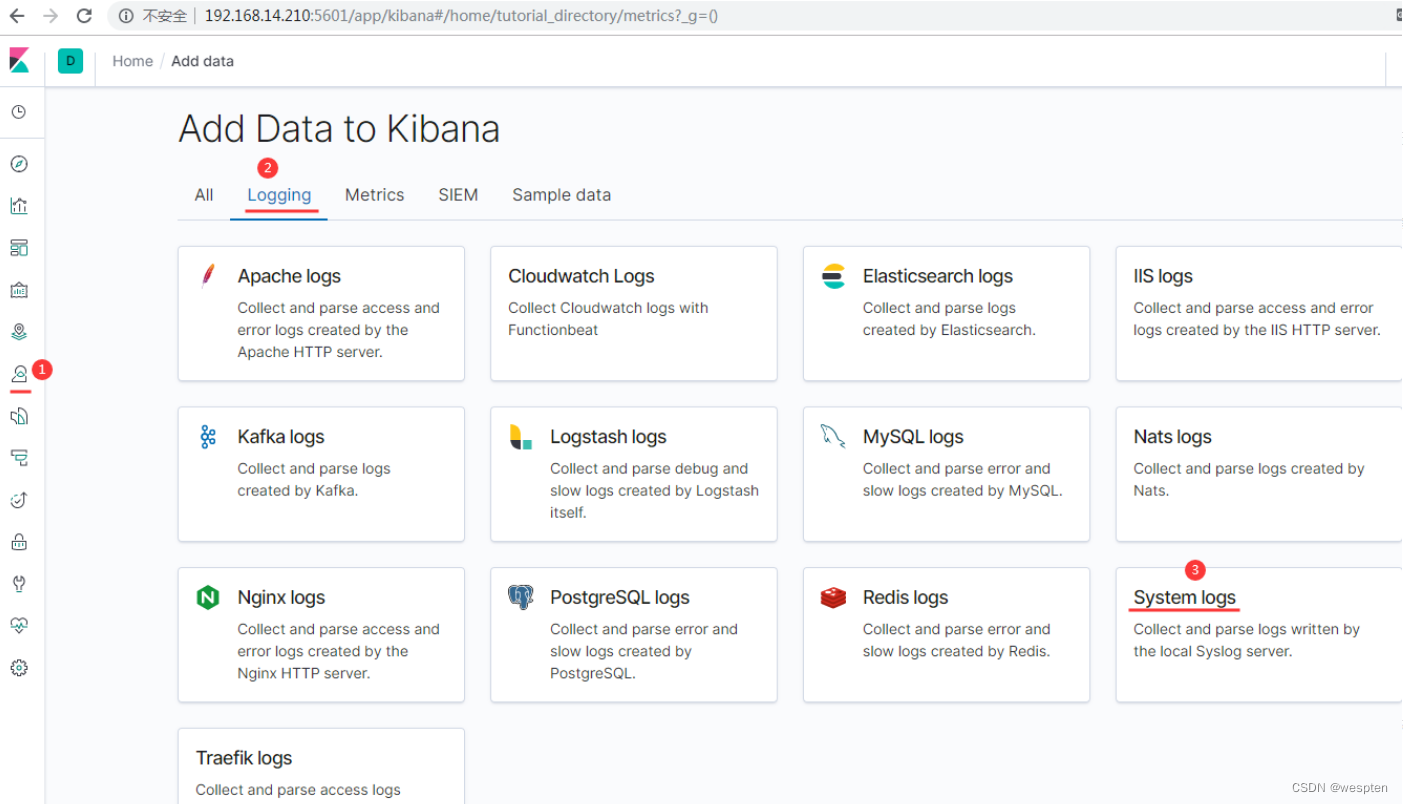This screenshot has height=804, width=1403.
Task: Go forward with browser forward arrow
Action: click(x=51, y=16)
